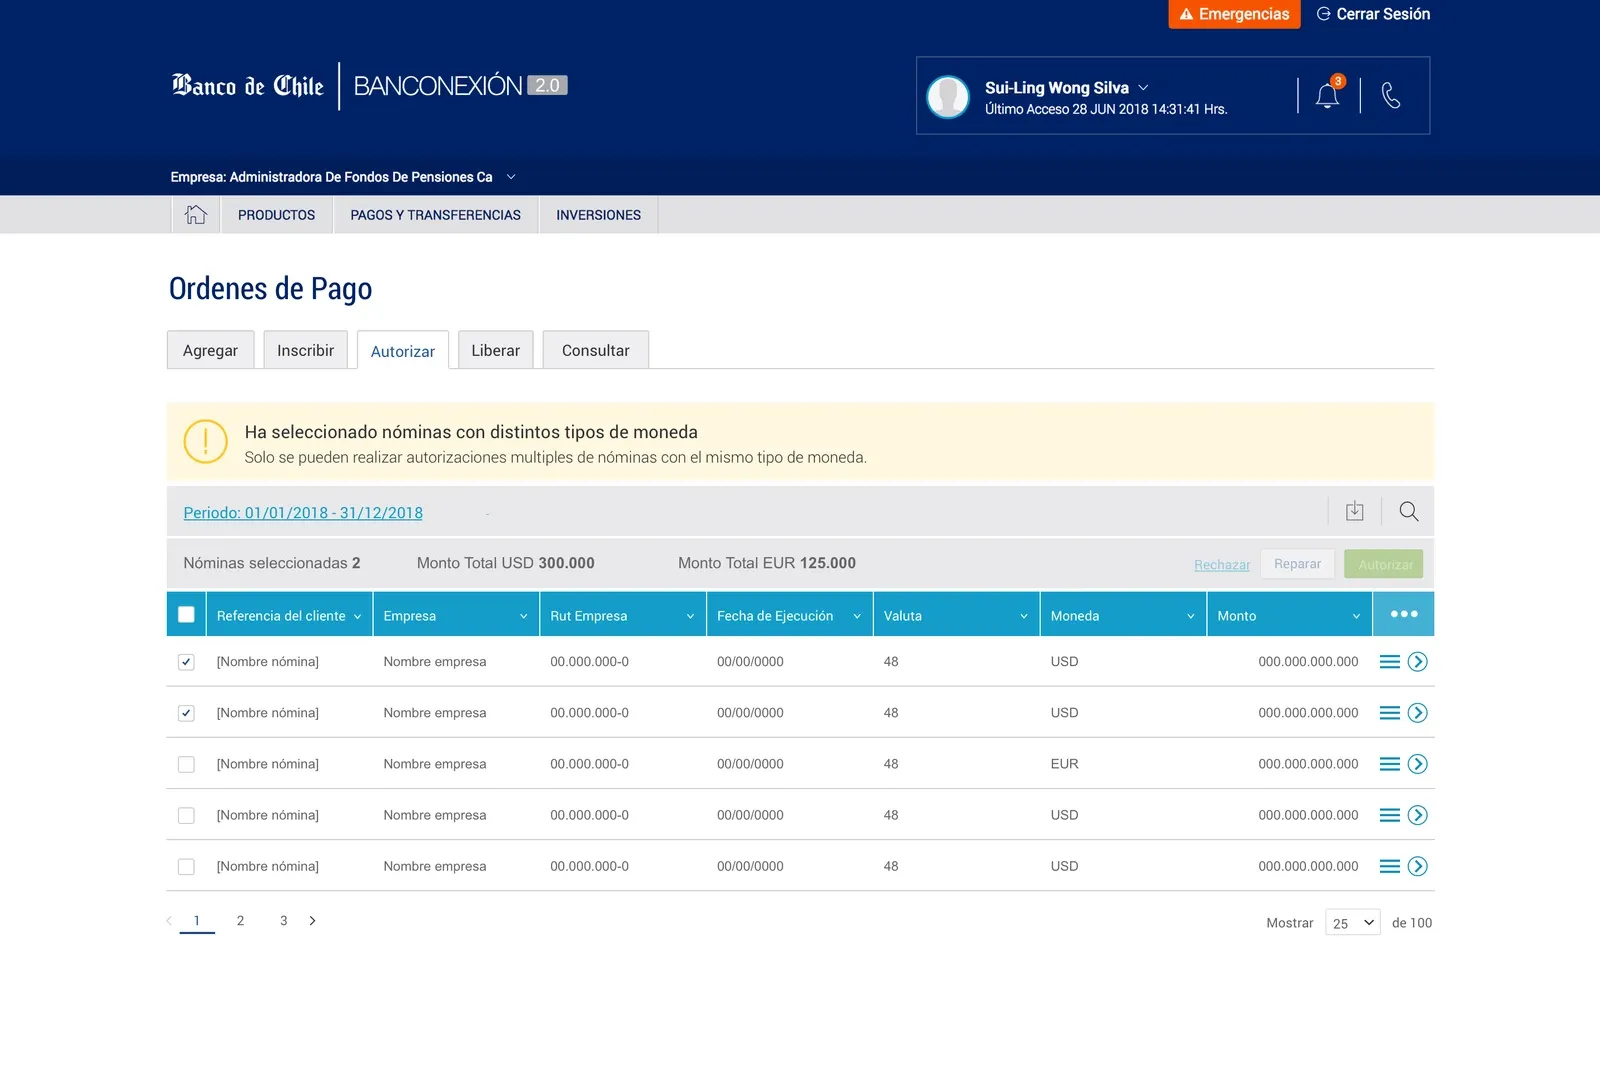The height and width of the screenshot is (1072, 1600).
Task: Expand the Empresa selector dropdown
Action: click(x=511, y=177)
